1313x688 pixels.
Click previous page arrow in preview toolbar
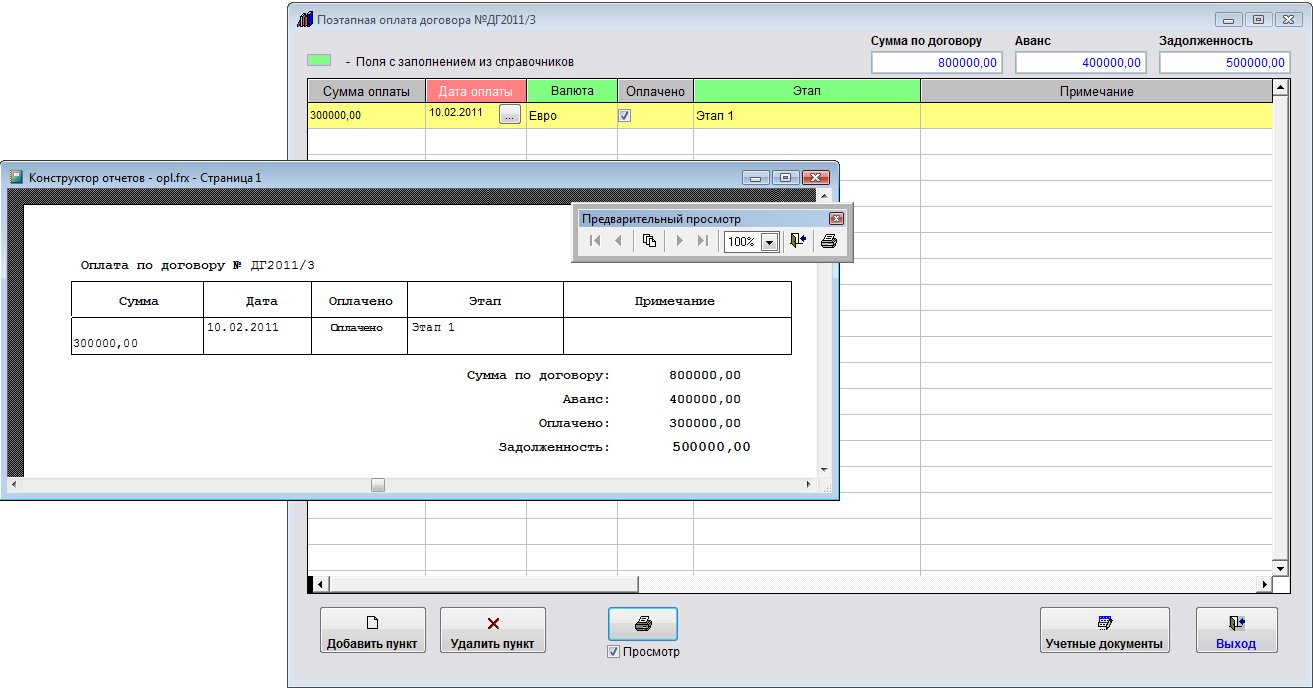618,241
